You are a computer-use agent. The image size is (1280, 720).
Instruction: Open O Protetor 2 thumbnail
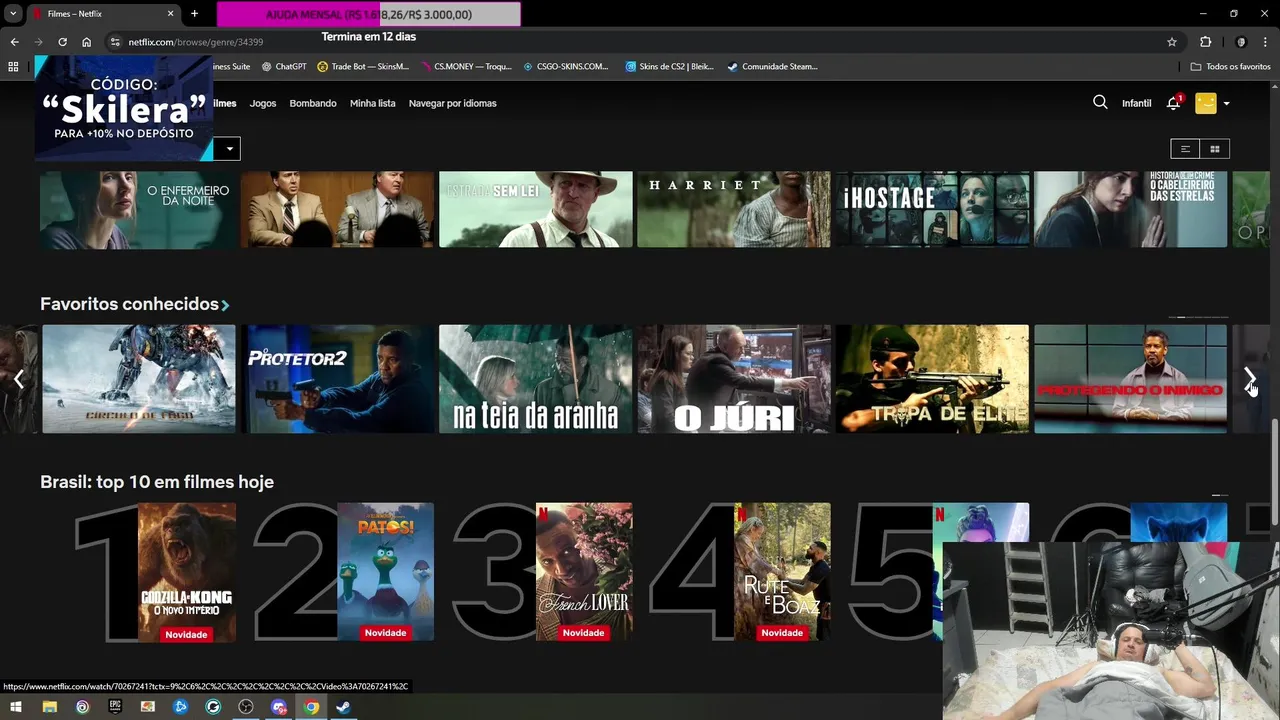tap(337, 379)
